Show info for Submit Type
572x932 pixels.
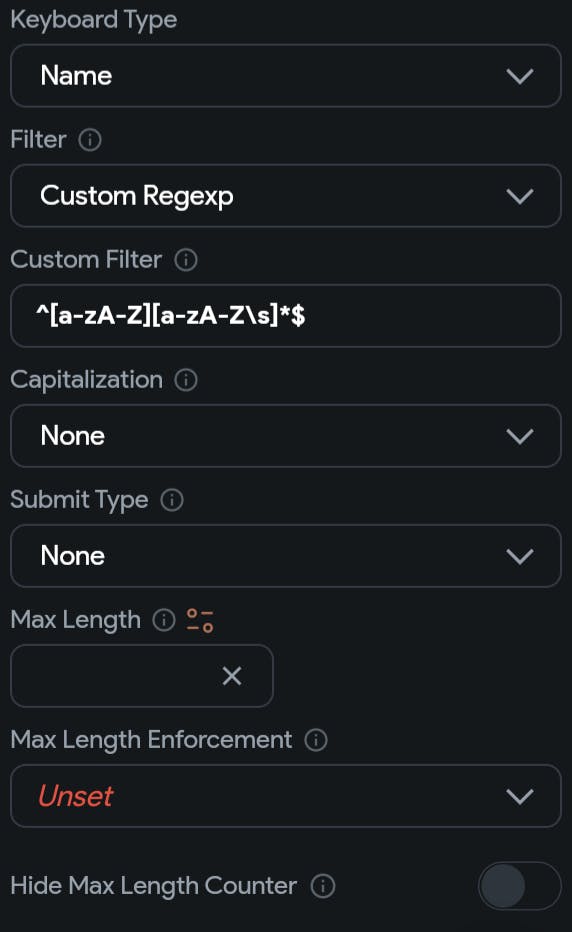pyautogui.click(x=172, y=500)
